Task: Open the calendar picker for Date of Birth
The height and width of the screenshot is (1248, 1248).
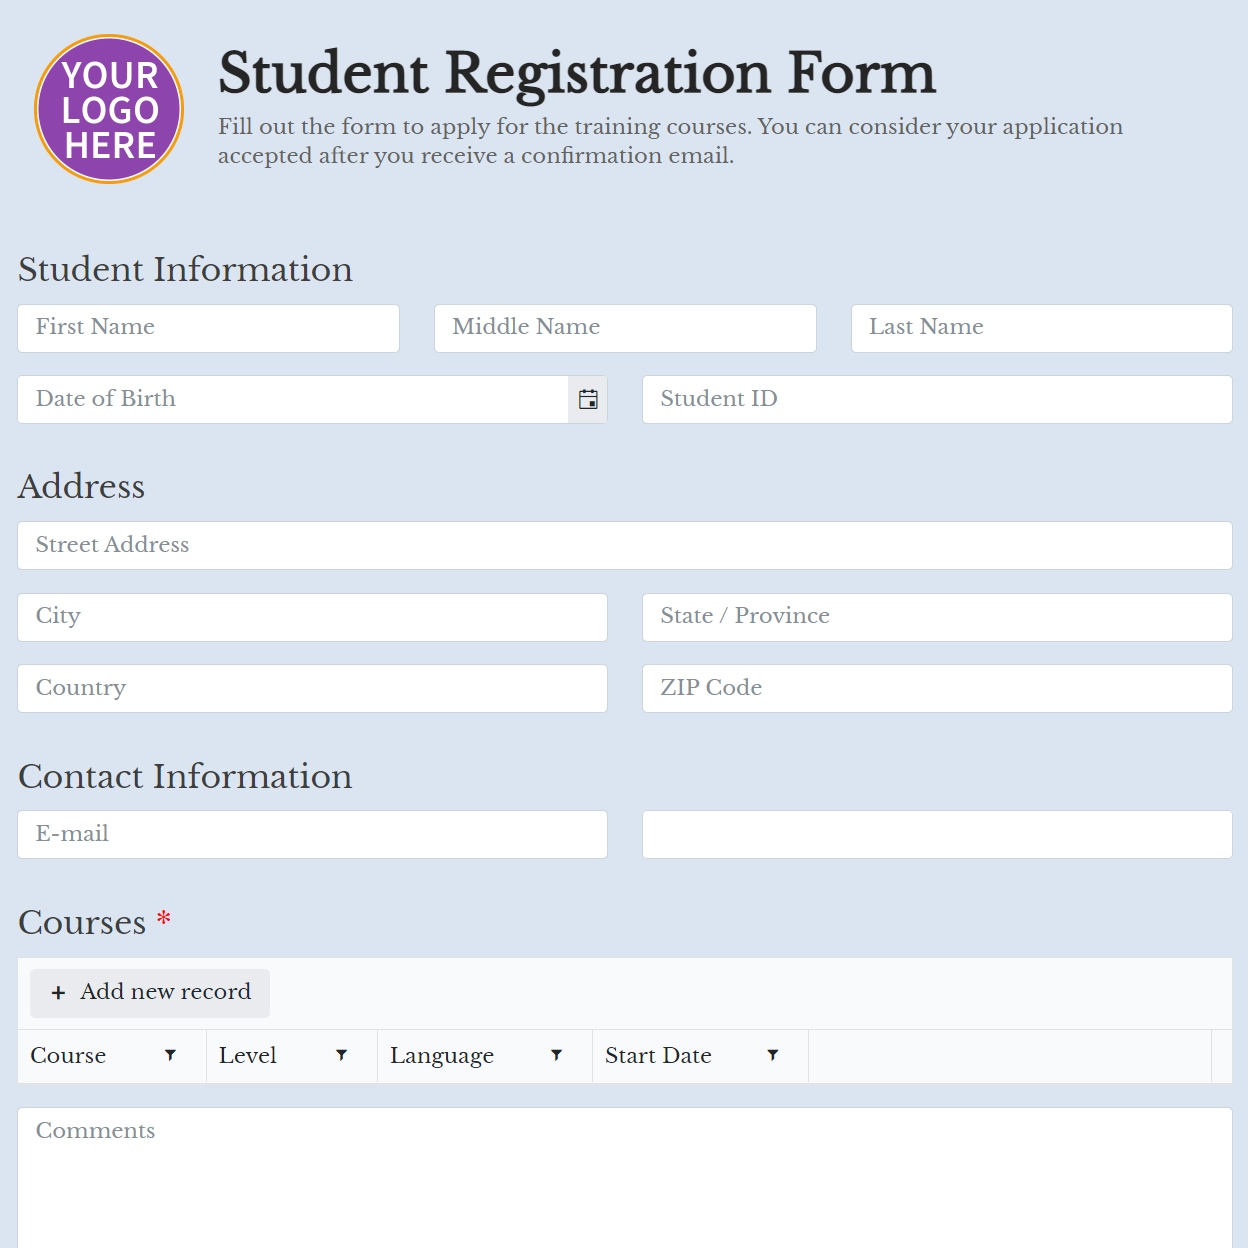Action: click(x=588, y=399)
